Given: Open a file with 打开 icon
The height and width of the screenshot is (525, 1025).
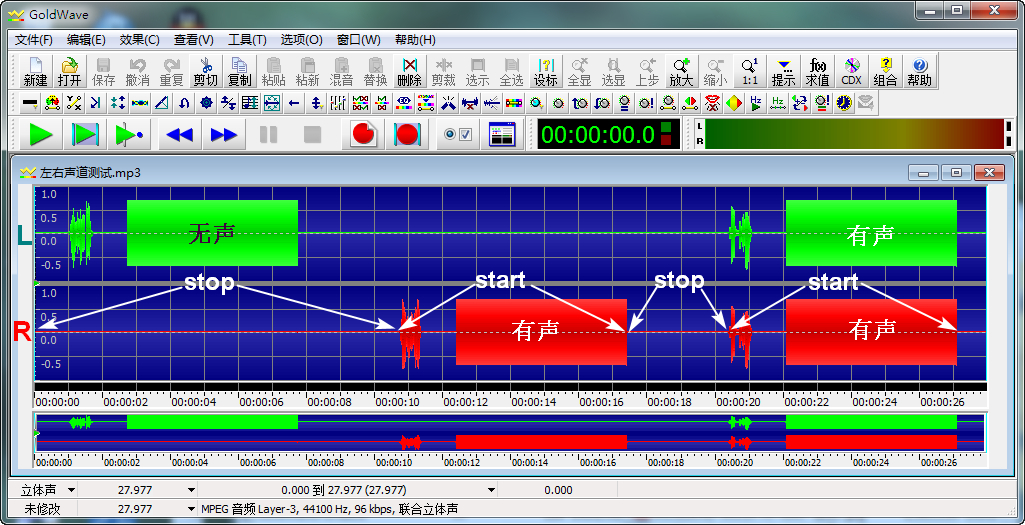Looking at the screenshot, I should tap(69, 71).
